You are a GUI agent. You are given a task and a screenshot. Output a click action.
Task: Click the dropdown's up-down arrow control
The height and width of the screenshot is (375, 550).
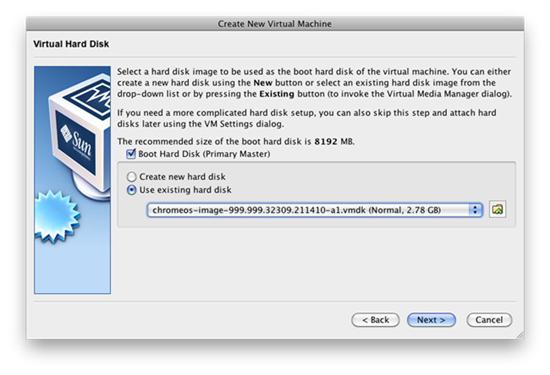pyautogui.click(x=475, y=210)
